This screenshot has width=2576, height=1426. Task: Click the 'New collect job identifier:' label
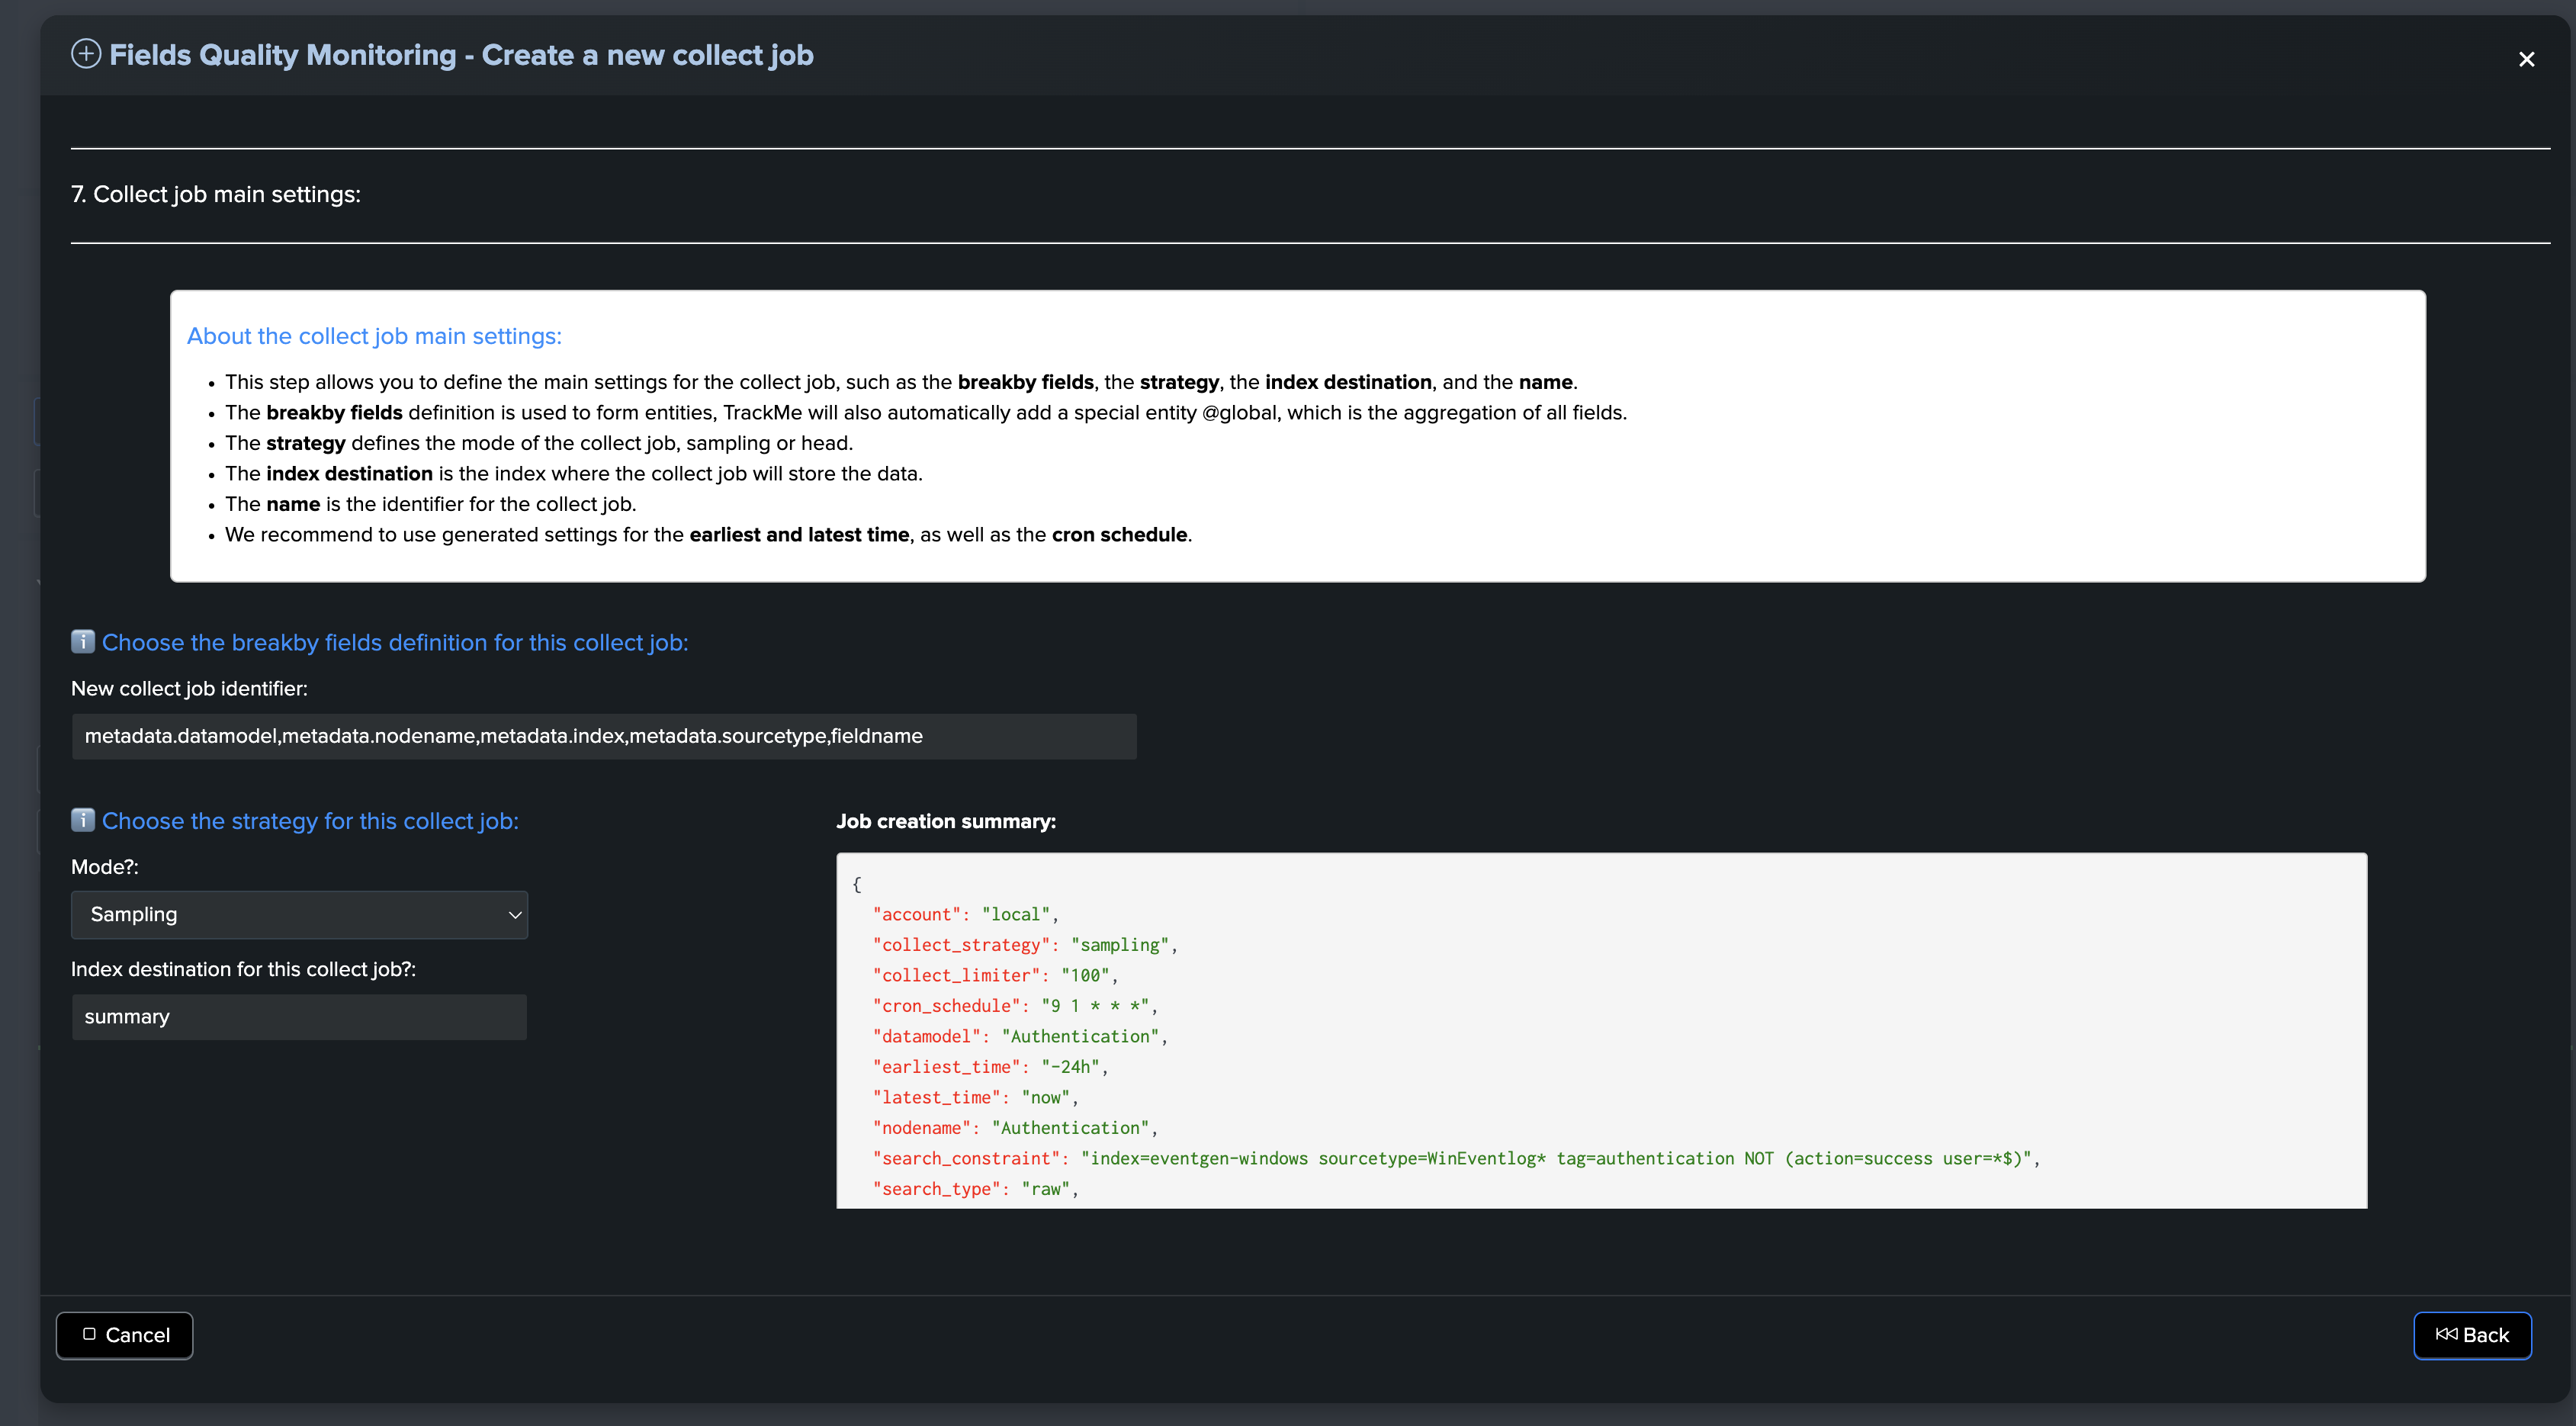(x=189, y=688)
